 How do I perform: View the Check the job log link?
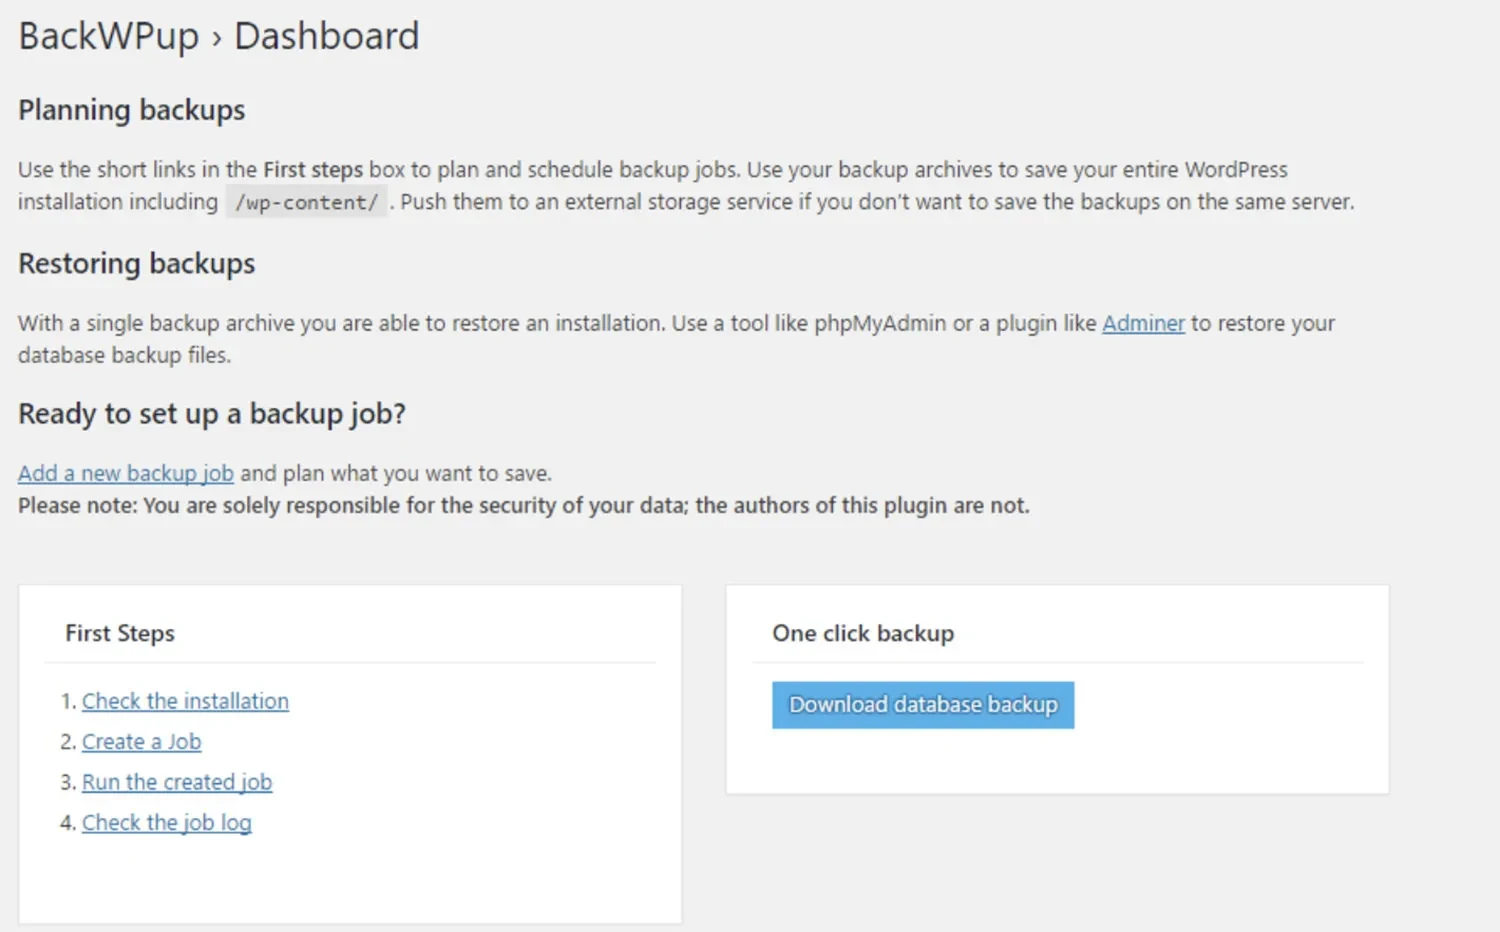[x=167, y=823]
